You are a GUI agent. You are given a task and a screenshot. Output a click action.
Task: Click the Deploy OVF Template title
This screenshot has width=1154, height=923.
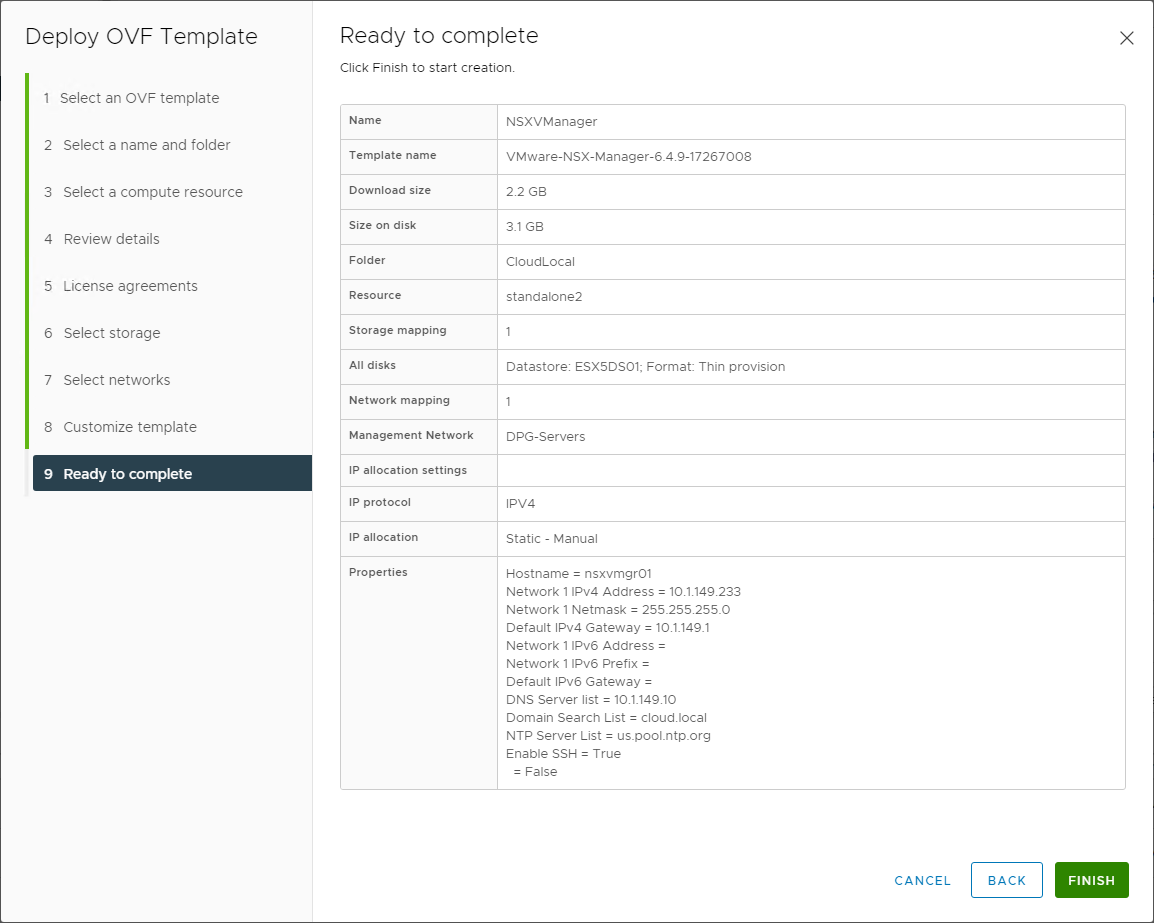pyautogui.click(x=141, y=36)
